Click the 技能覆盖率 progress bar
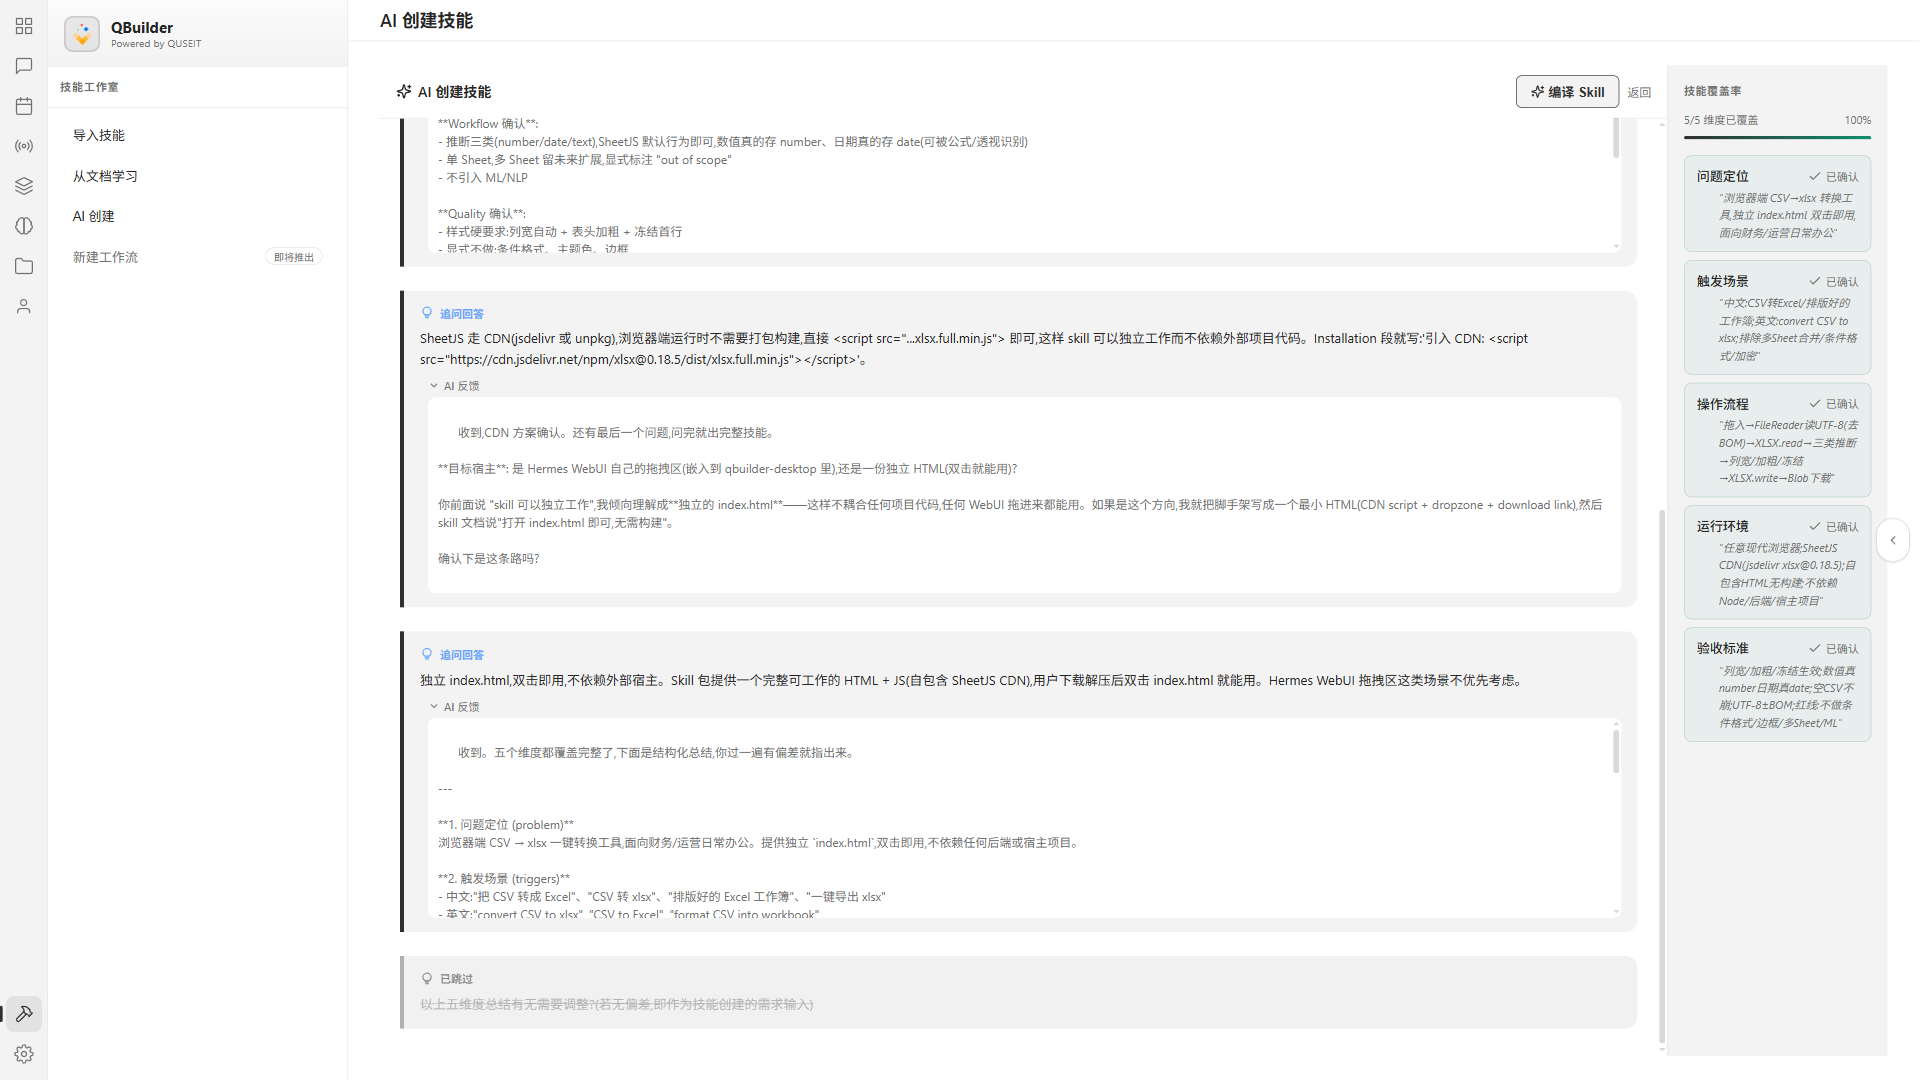Screen dimensions: 1920x1080 pos(1777,137)
